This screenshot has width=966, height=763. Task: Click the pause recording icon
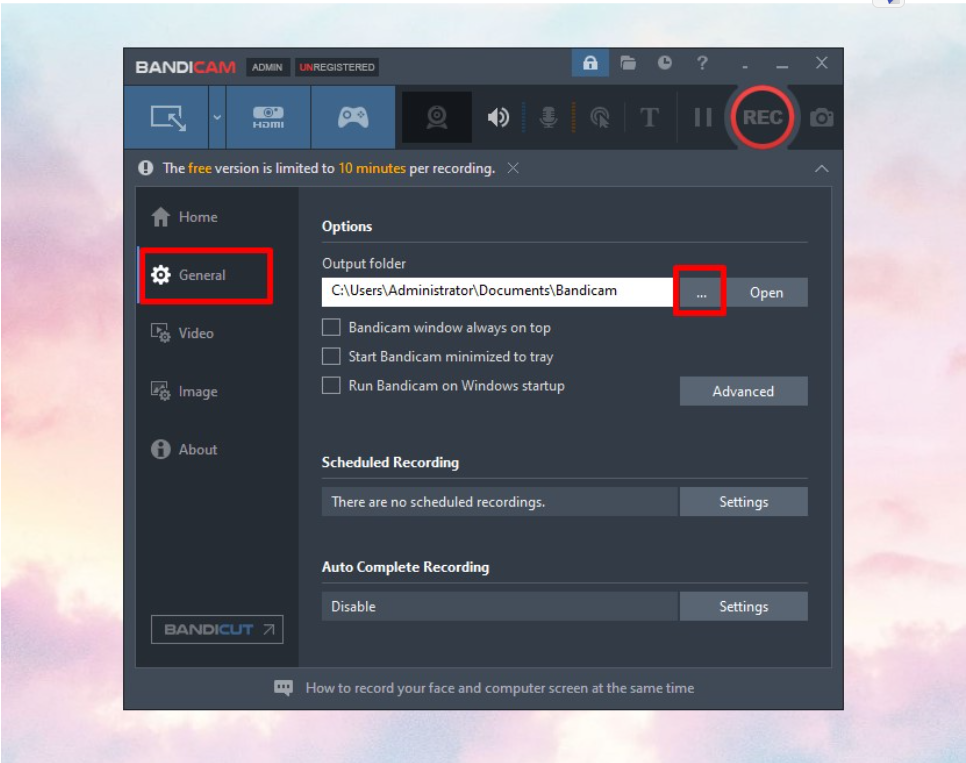(702, 117)
